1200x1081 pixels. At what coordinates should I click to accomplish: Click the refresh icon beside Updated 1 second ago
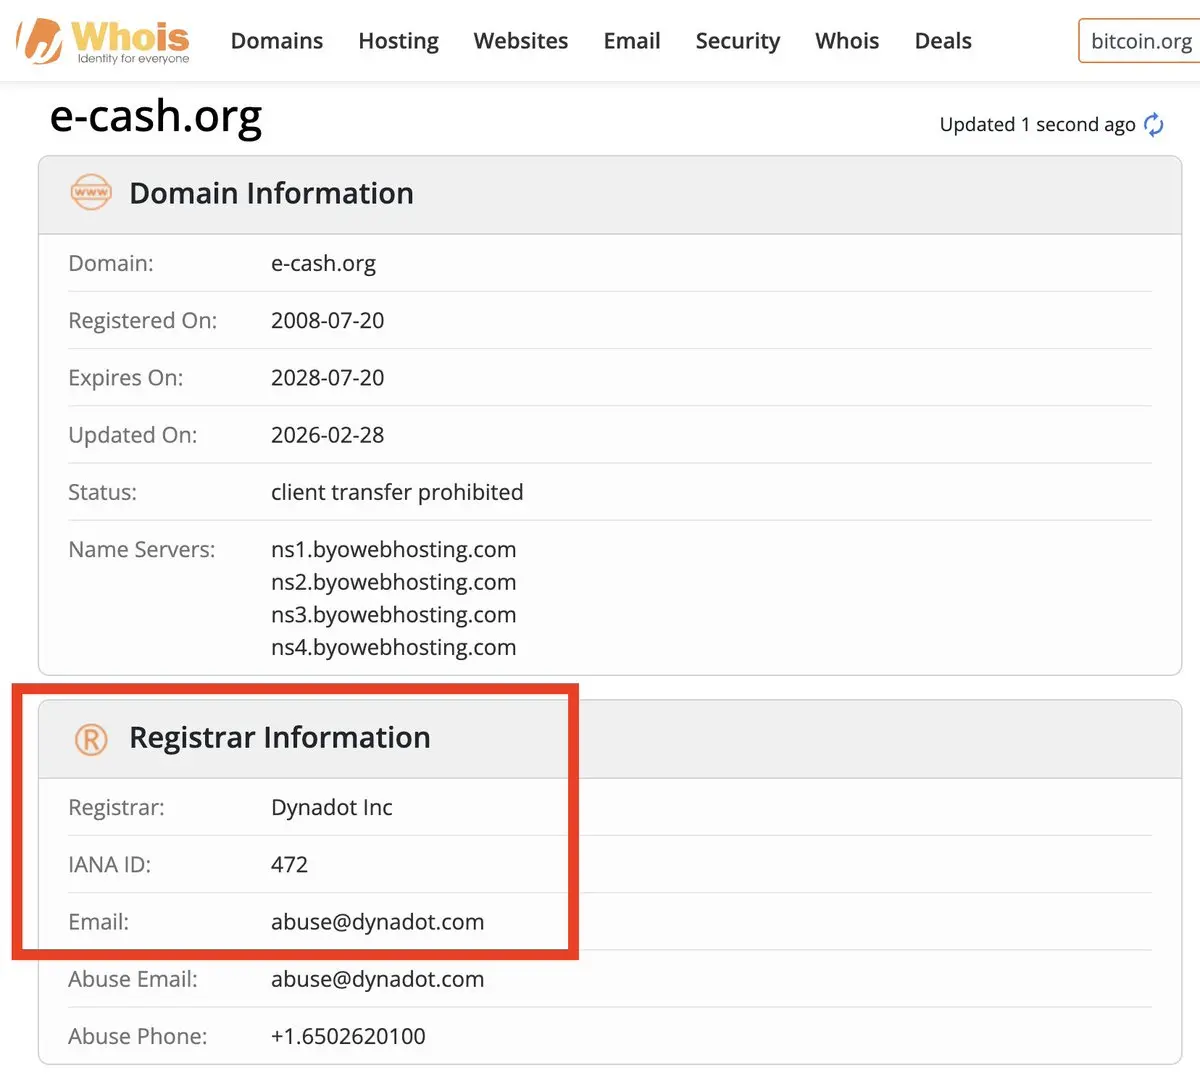(1154, 124)
